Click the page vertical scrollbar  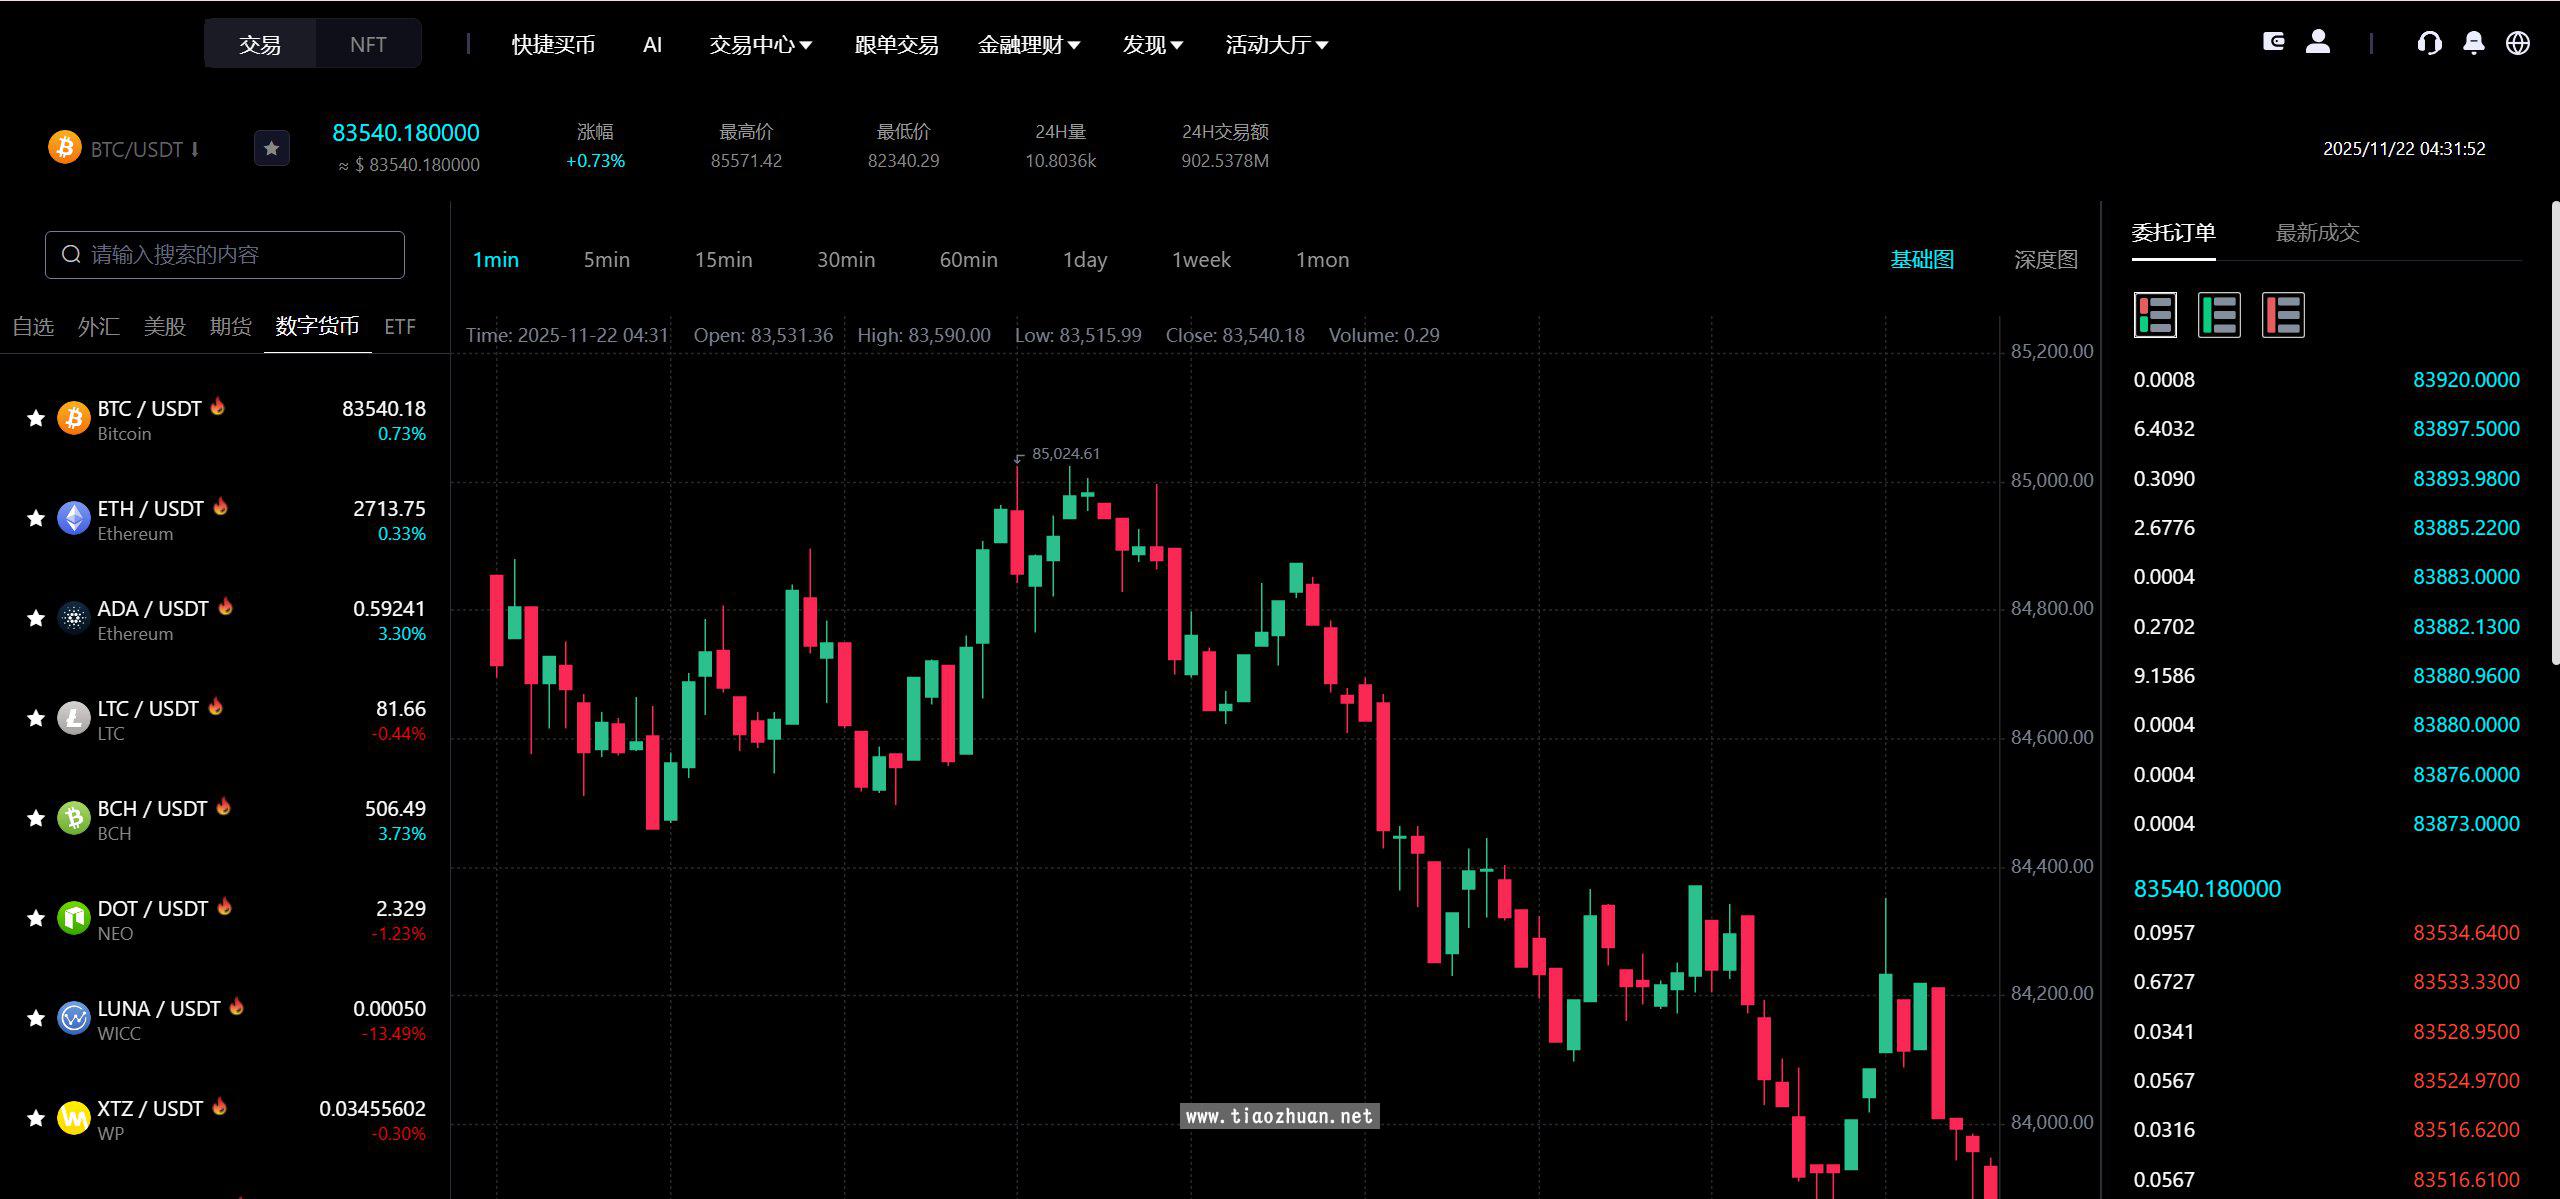pyautogui.click(x=2554, y=430)
